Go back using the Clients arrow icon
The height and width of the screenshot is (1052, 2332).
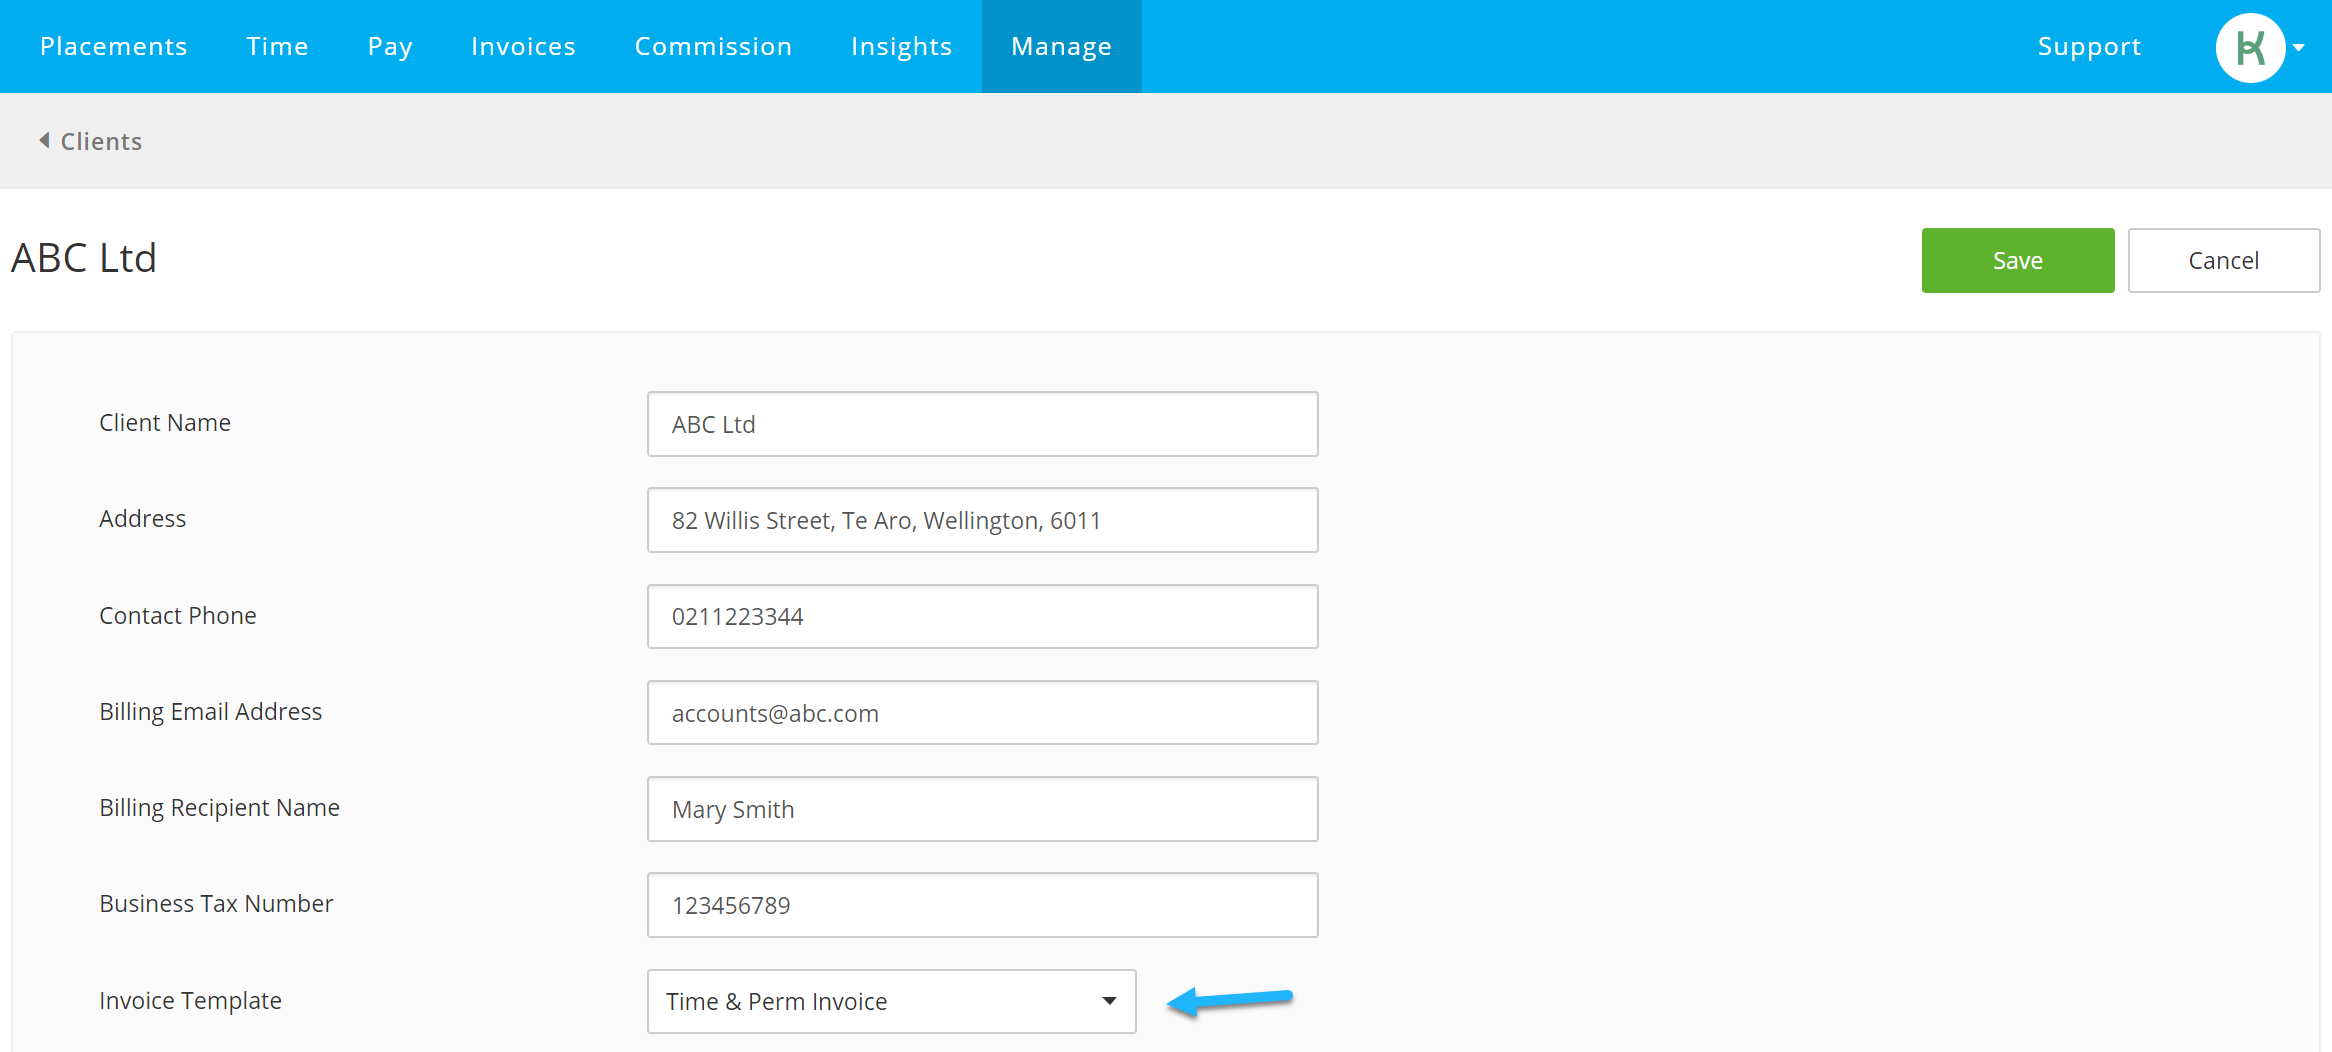click(44, 141)
